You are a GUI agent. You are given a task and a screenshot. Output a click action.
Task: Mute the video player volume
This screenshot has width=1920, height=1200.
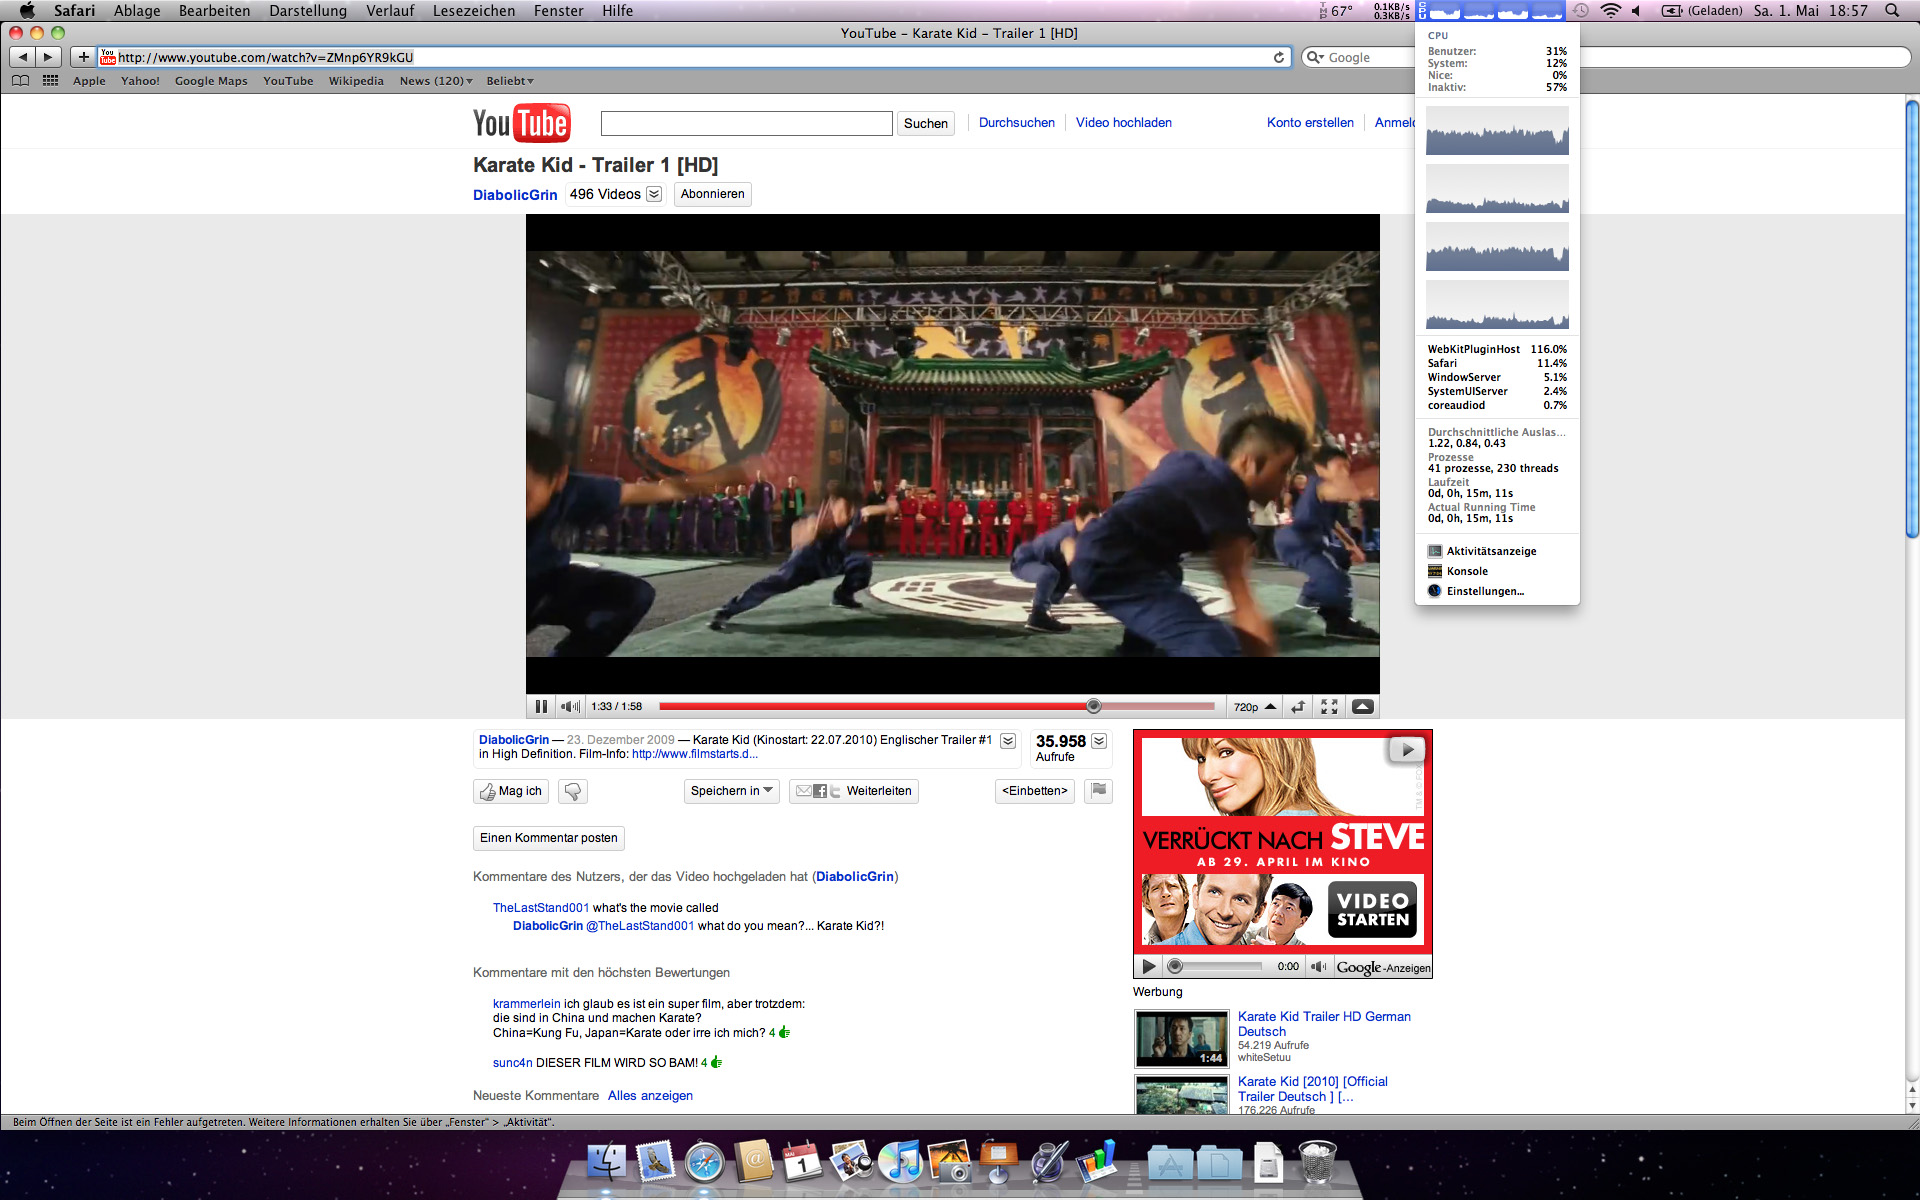pyautogui.click(x=570, y=707)
